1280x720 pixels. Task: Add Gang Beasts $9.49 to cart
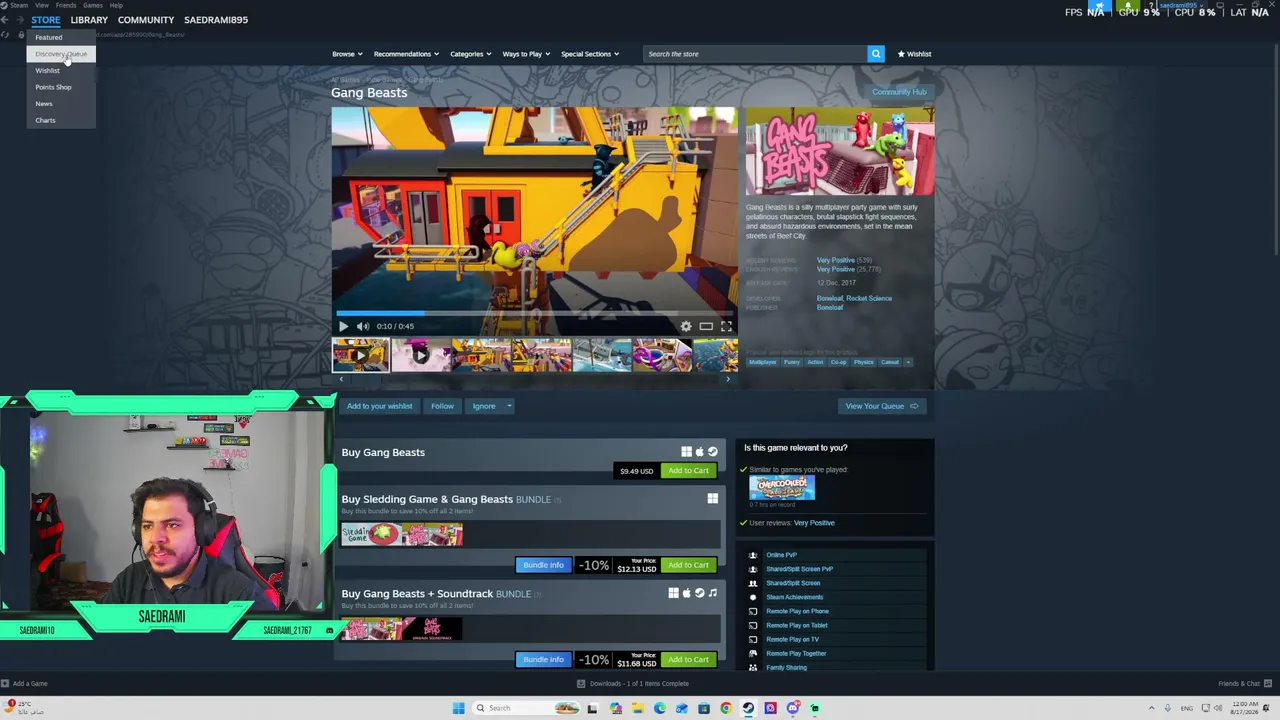click(688, 471)
